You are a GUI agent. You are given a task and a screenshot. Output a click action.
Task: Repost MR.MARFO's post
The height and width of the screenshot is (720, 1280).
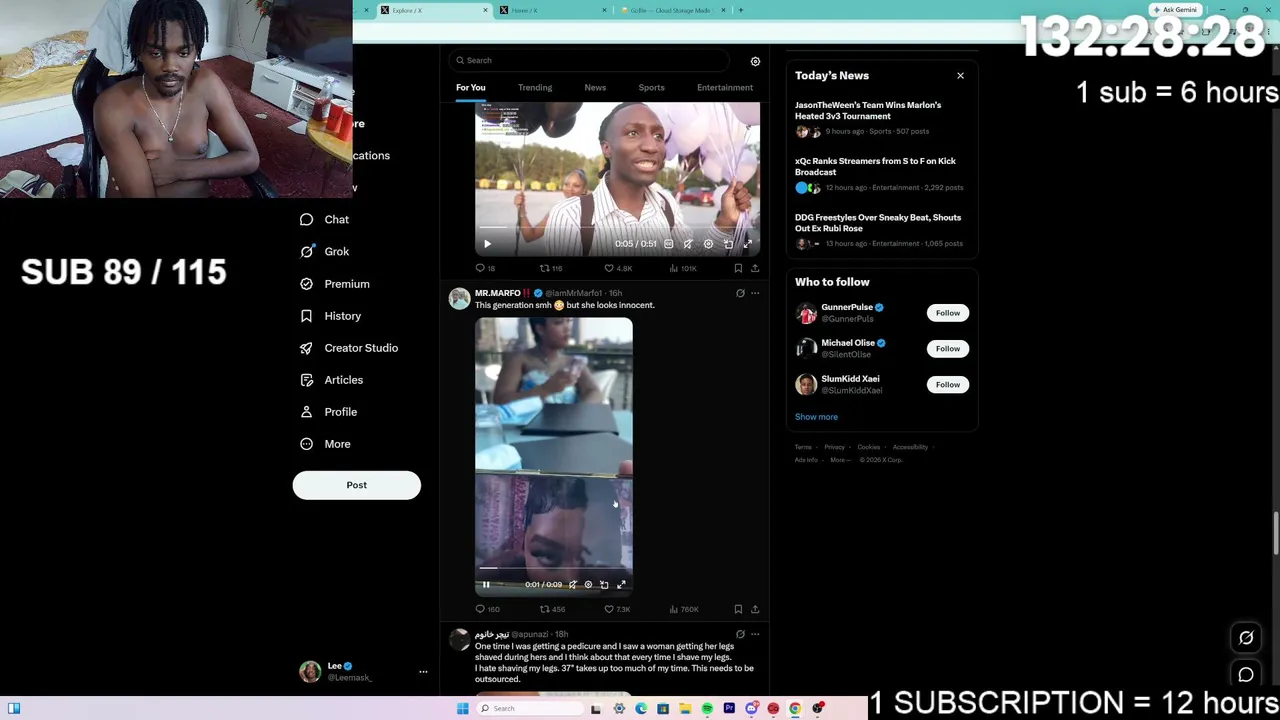[545, 609]
